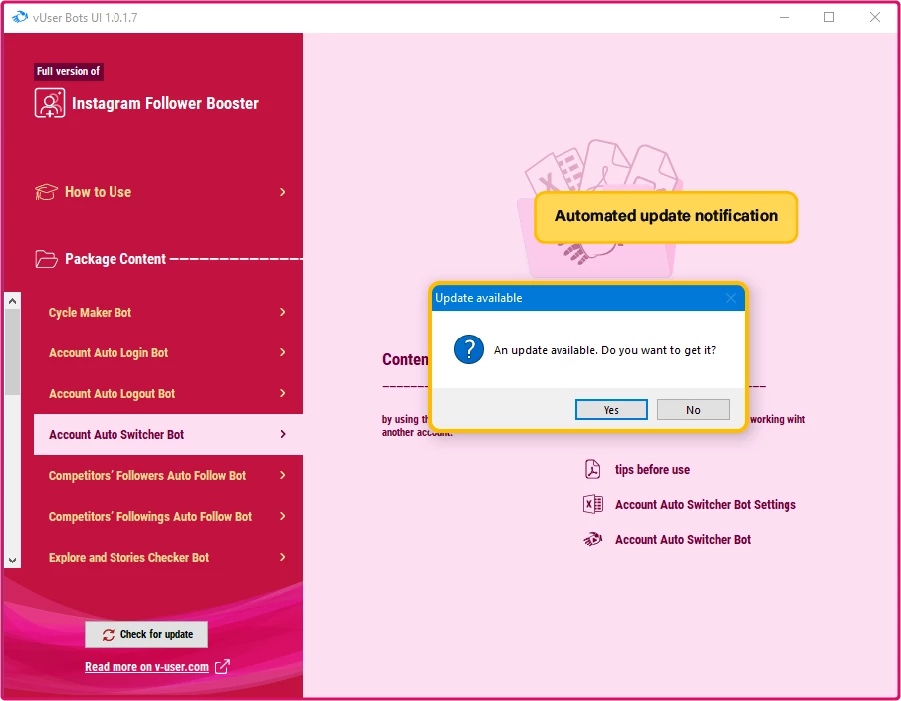Select Competitors' Followers Auto Follow Bot
The width and height of the screenshot is (901, 701).
tap(168, 475)
